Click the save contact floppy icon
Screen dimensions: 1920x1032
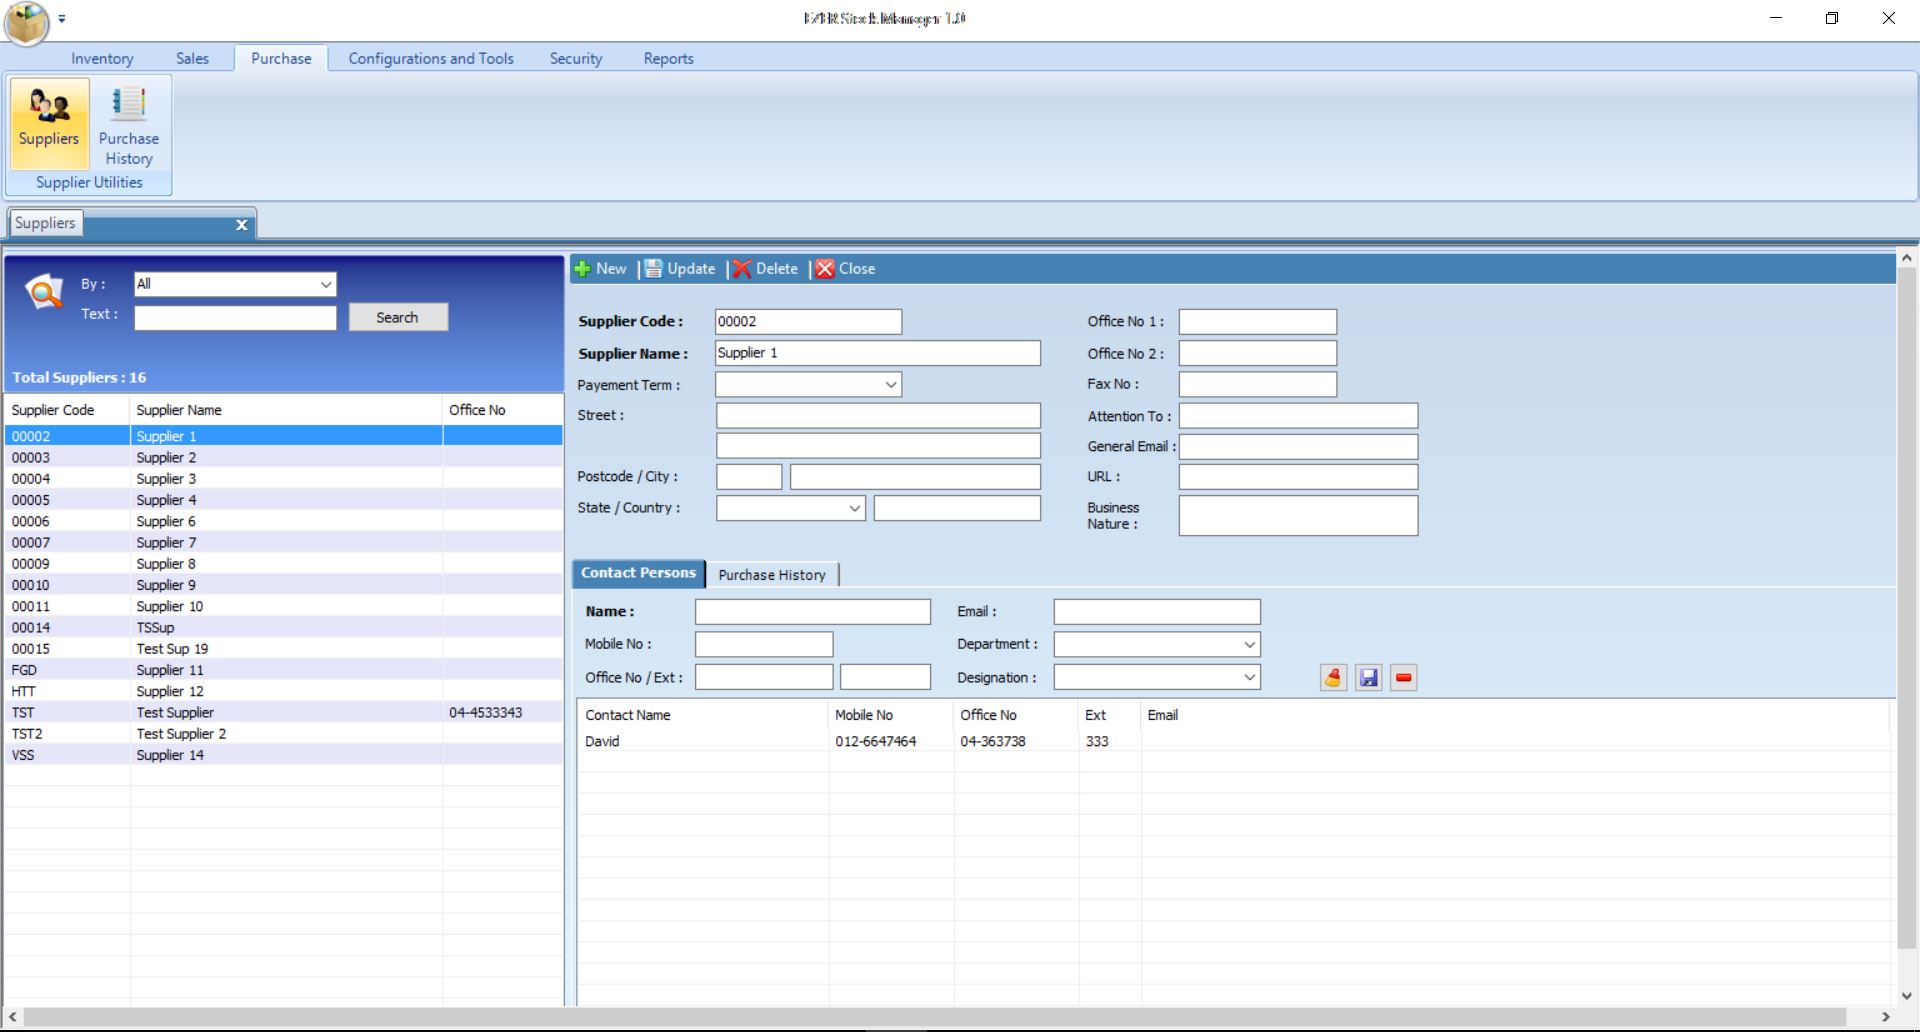(1369, 678)
